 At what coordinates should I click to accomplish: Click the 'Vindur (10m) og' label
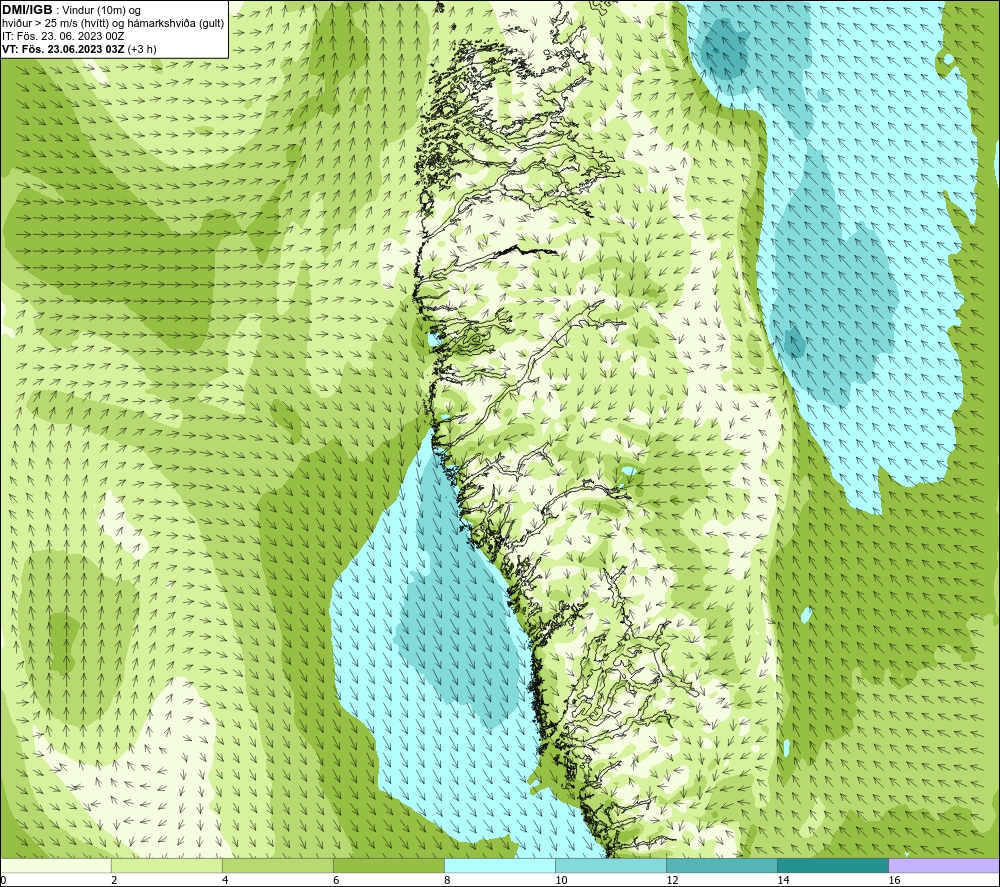click(x=103, y=11)
